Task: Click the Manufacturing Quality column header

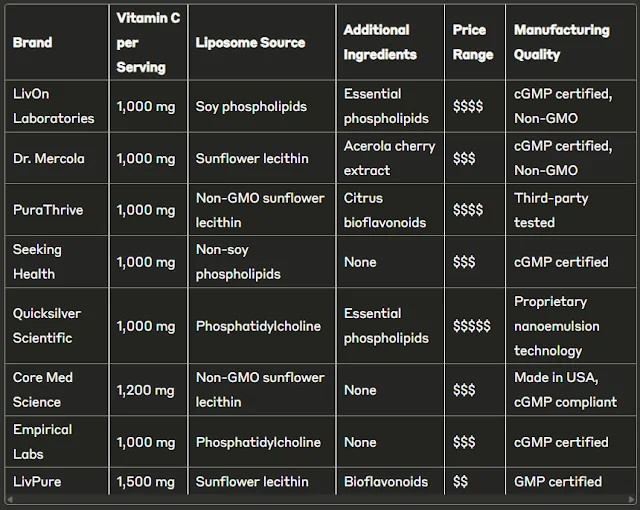Action: pos(571,42)
